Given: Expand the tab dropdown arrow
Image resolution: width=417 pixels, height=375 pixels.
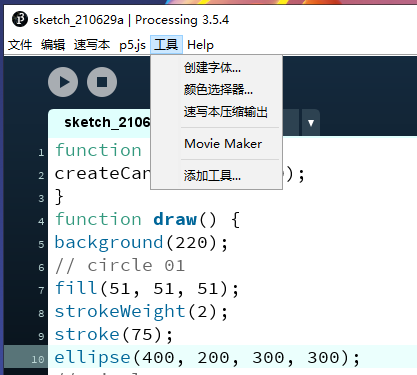Looking at the screenshot, I should pos(311,123).
